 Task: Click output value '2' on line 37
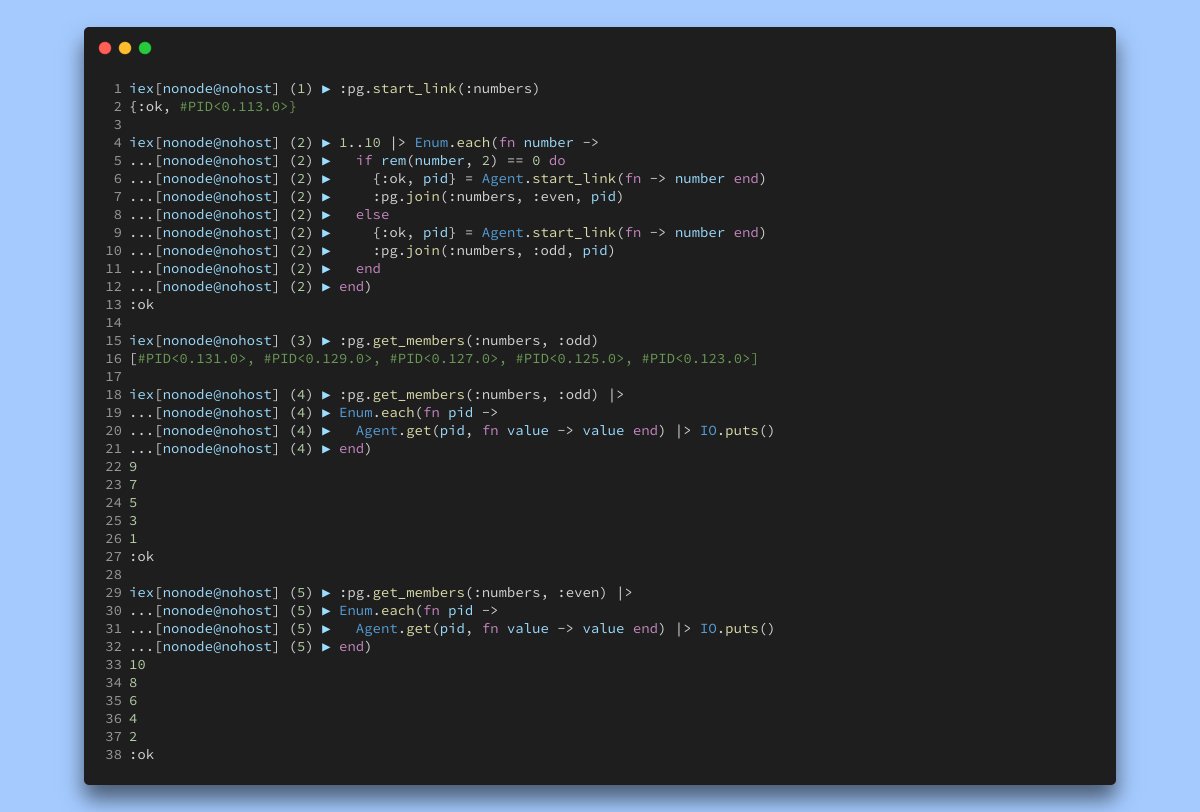coord(133,736)
